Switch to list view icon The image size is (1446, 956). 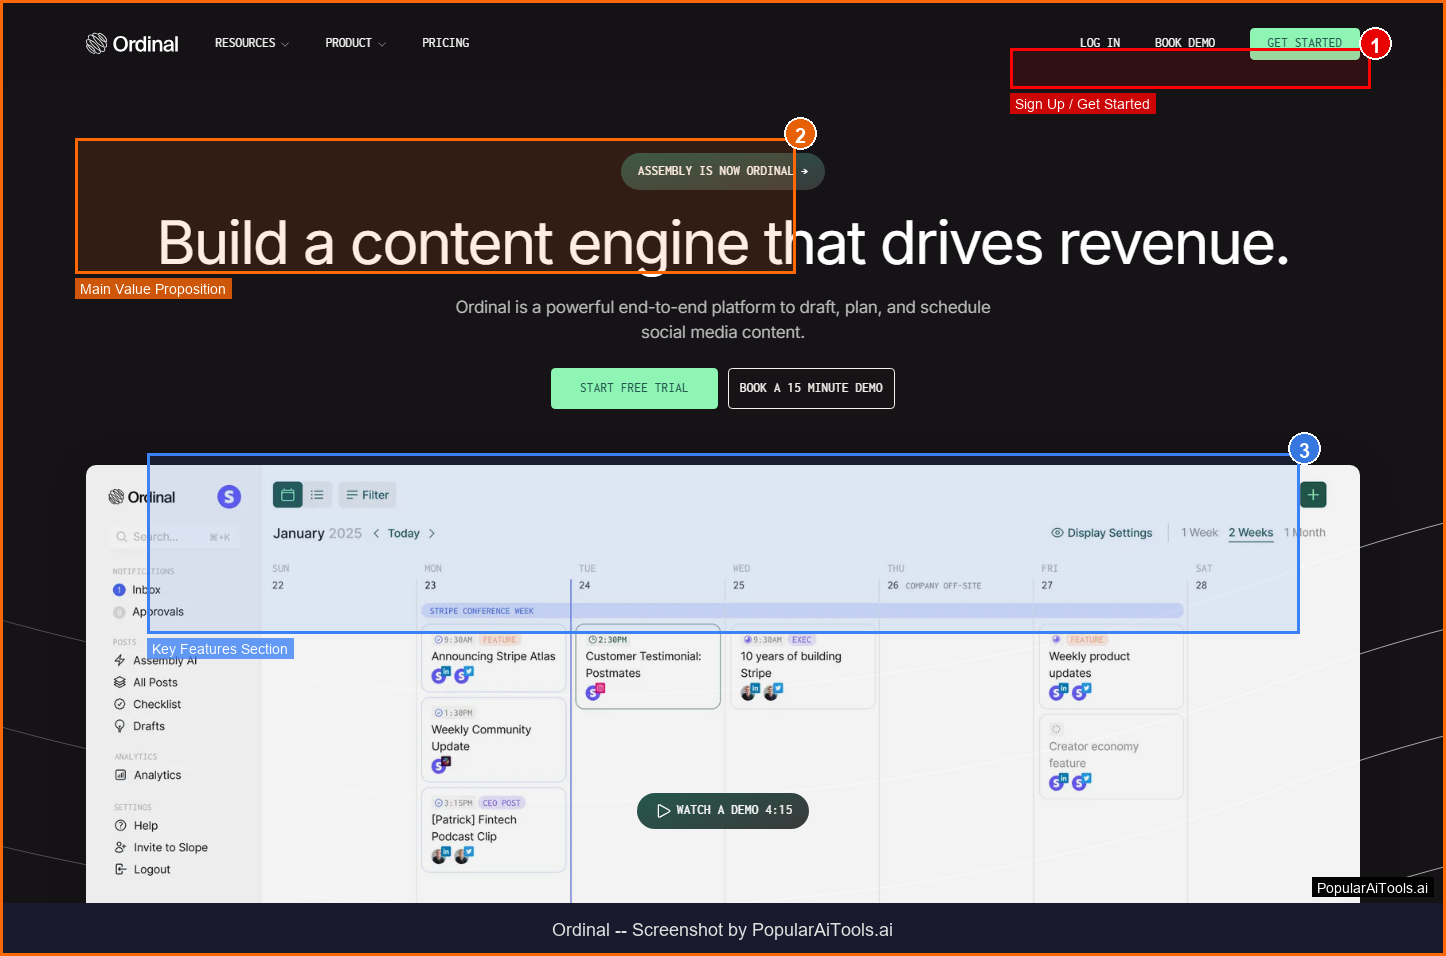click(x=317, y=495)
